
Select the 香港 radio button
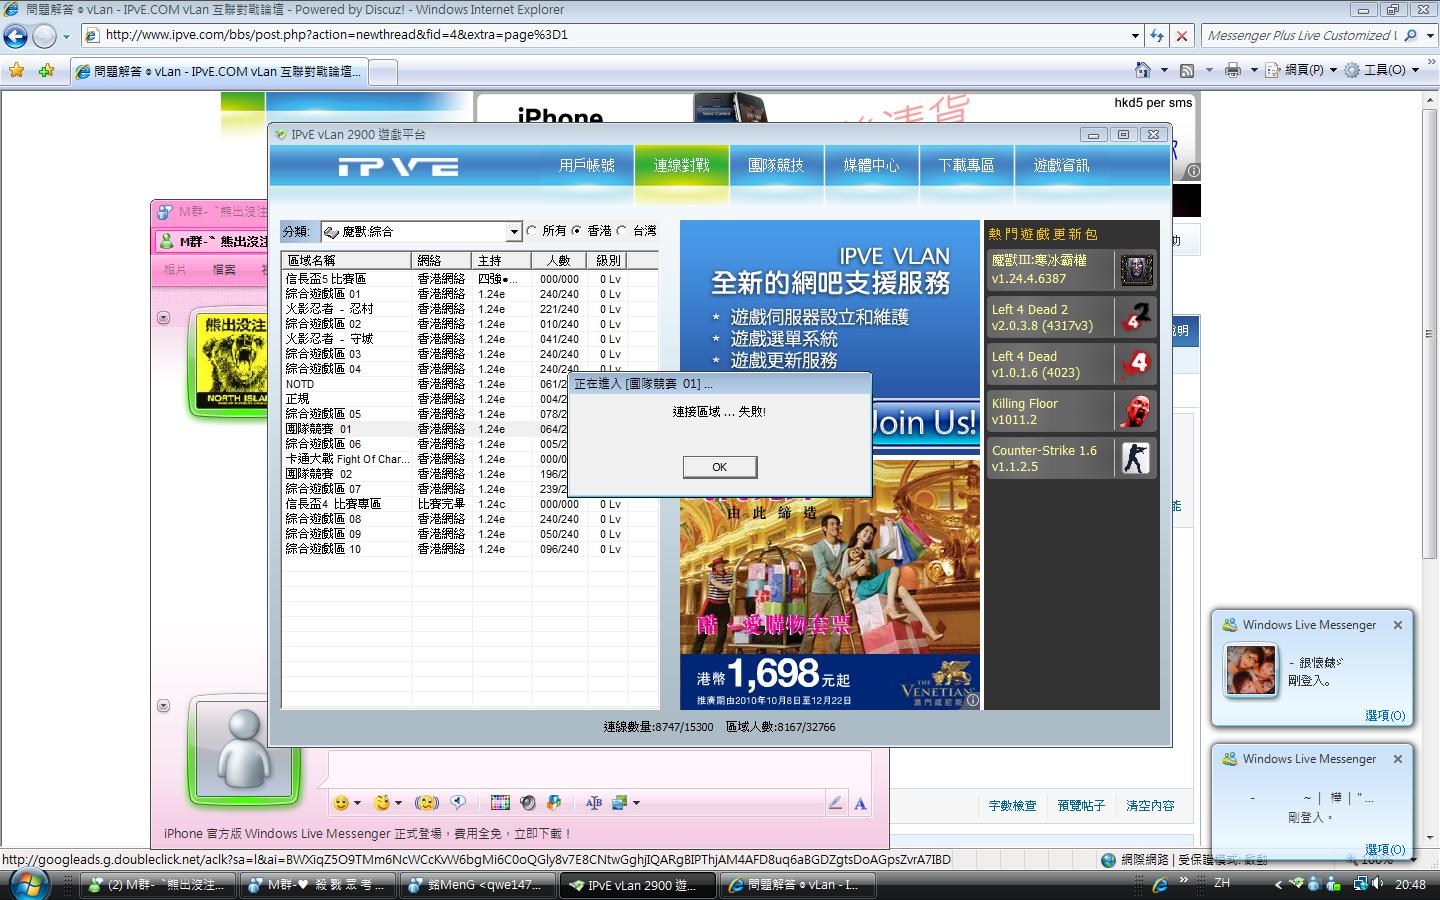click(x=577, y=231)
